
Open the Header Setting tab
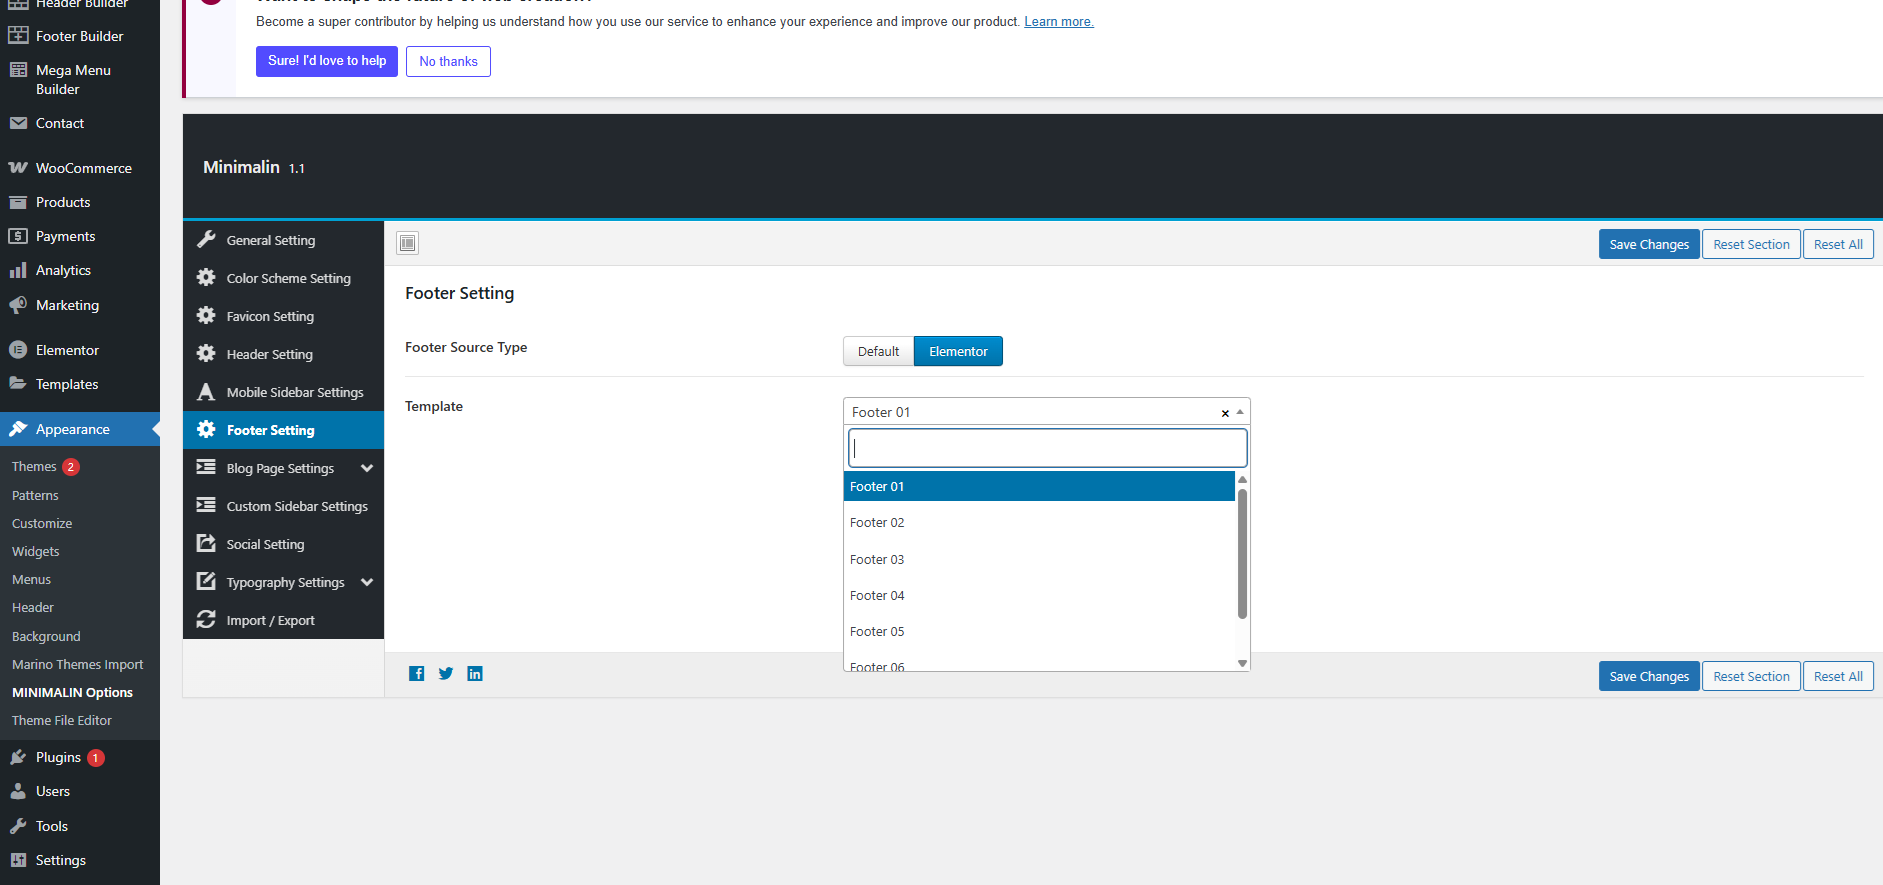tap(269, 354)
